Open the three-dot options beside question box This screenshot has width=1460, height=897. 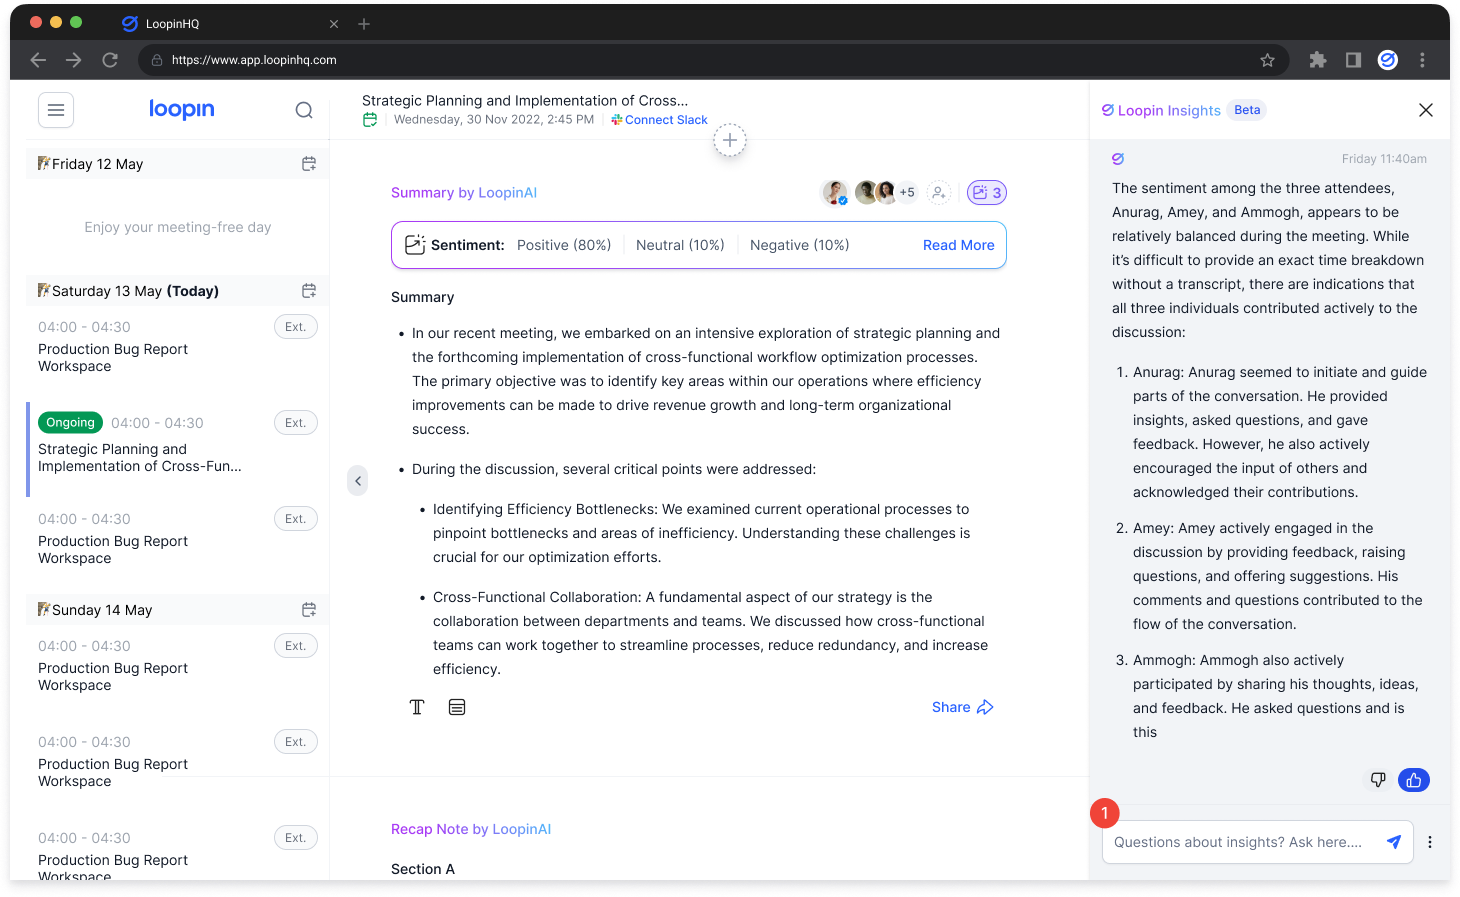[1430, 842]
